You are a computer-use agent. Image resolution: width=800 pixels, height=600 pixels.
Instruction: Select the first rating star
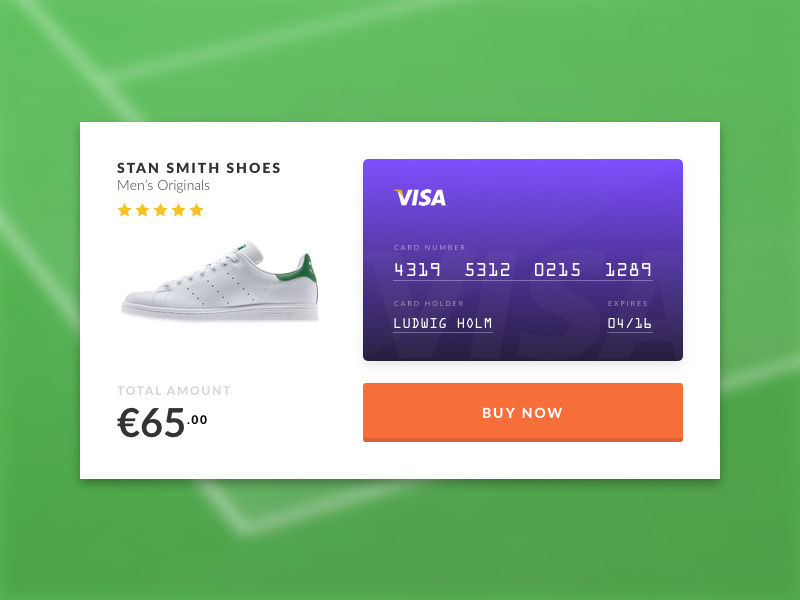tap(126, 210)
